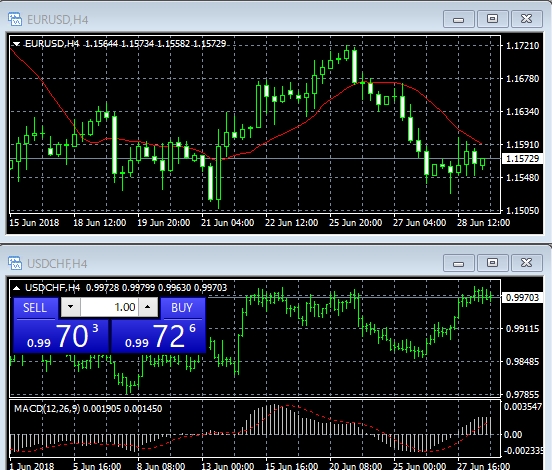Increase the lot volume with up arrow

click(x=148, y=307)
